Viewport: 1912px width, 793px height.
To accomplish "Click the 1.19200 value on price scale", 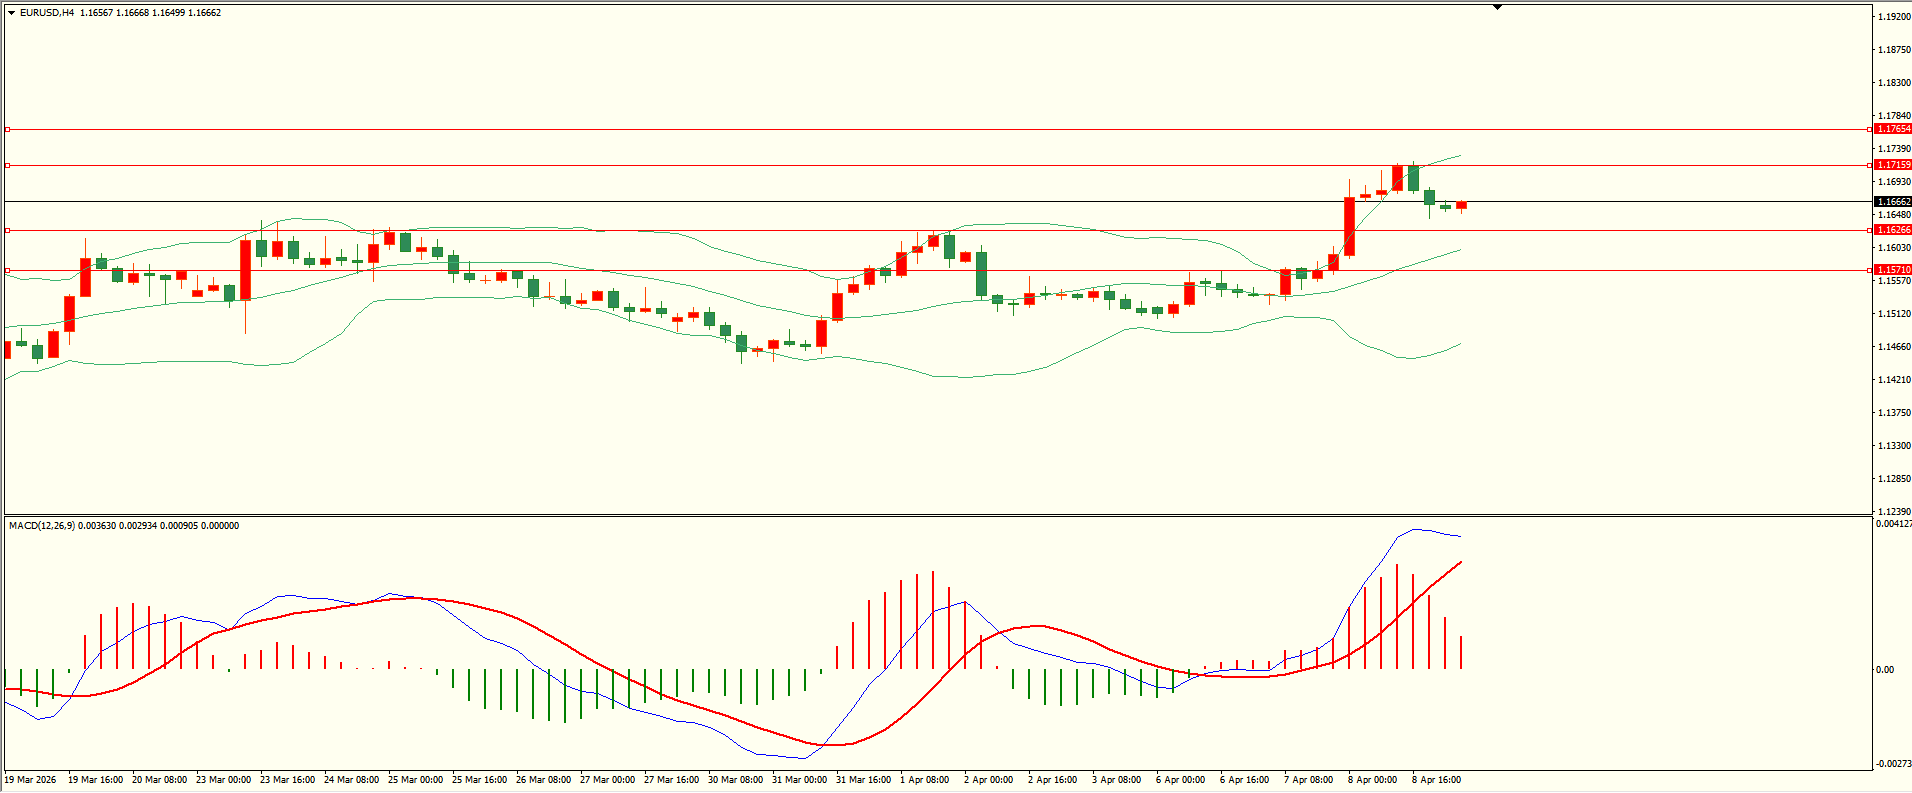I will click(x=1893, y=17).
